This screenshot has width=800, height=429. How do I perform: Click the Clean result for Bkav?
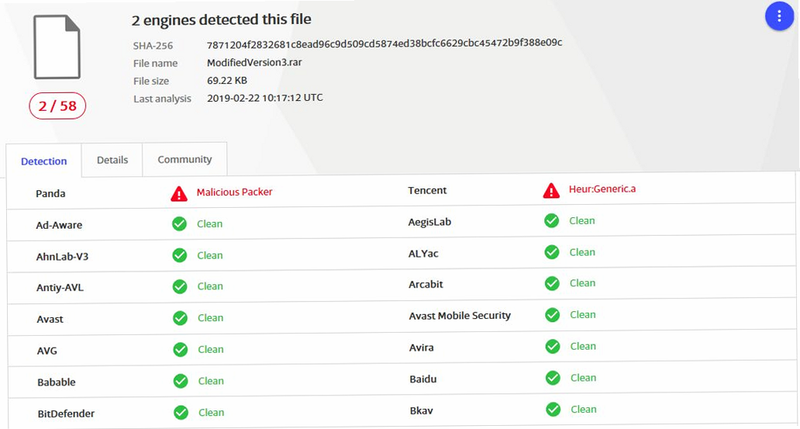tap(583, 410)
